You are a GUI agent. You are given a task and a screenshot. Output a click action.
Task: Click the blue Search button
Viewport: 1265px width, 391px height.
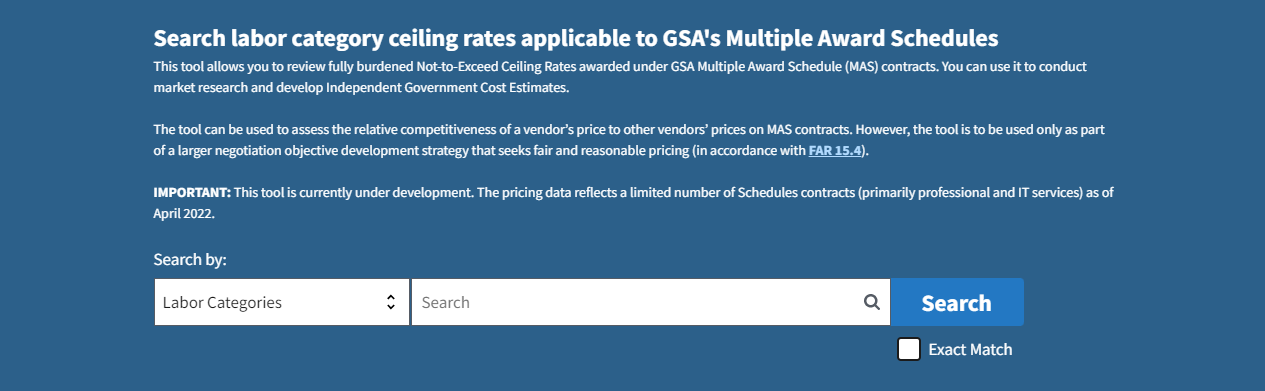coord(957,302)
